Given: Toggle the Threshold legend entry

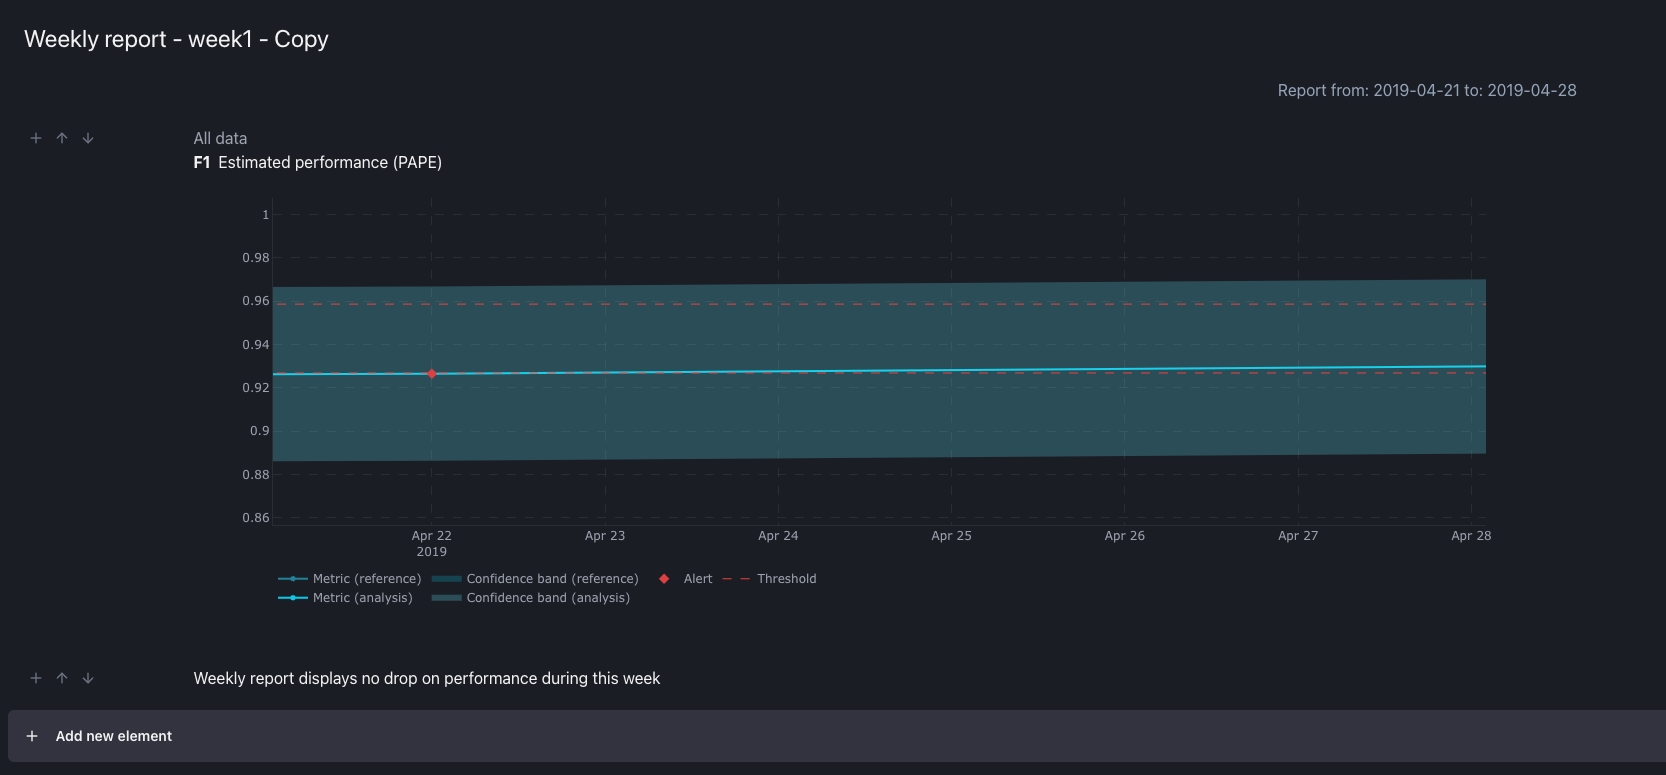Looking at the screenshot, I should (x=786, y=579).
